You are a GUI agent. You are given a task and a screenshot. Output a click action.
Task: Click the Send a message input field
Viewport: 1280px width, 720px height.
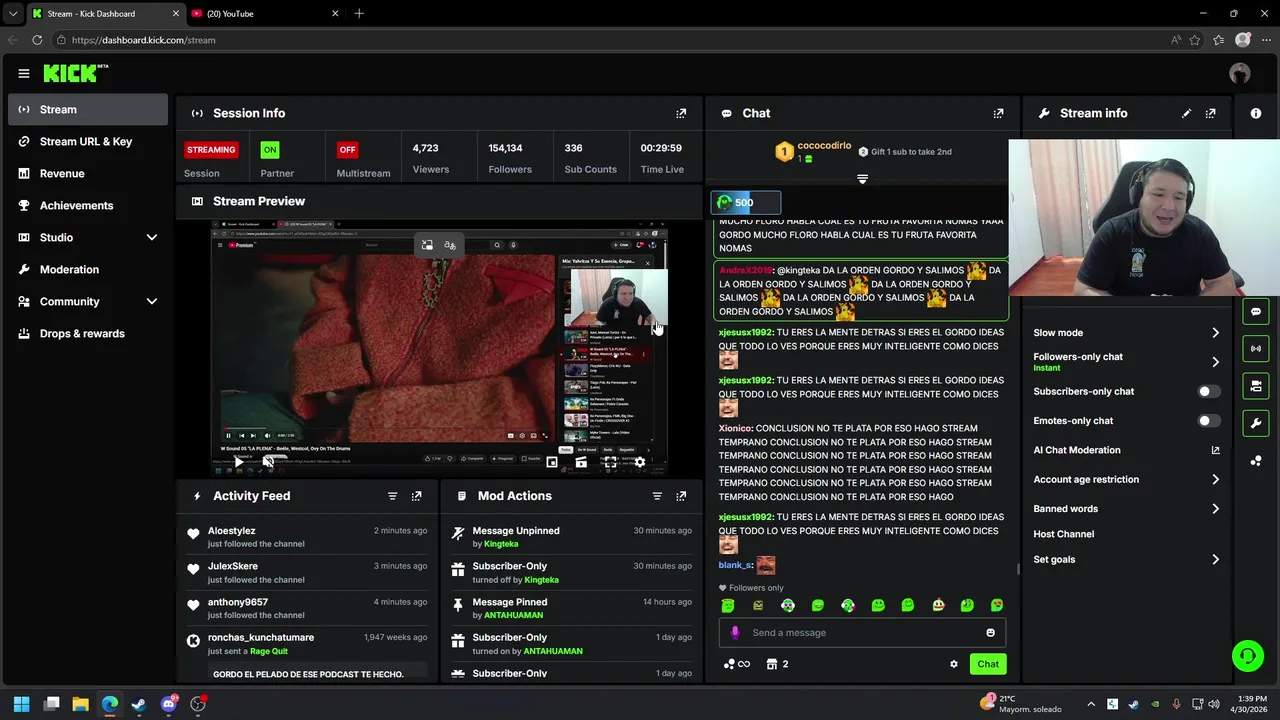click(862, 632)
